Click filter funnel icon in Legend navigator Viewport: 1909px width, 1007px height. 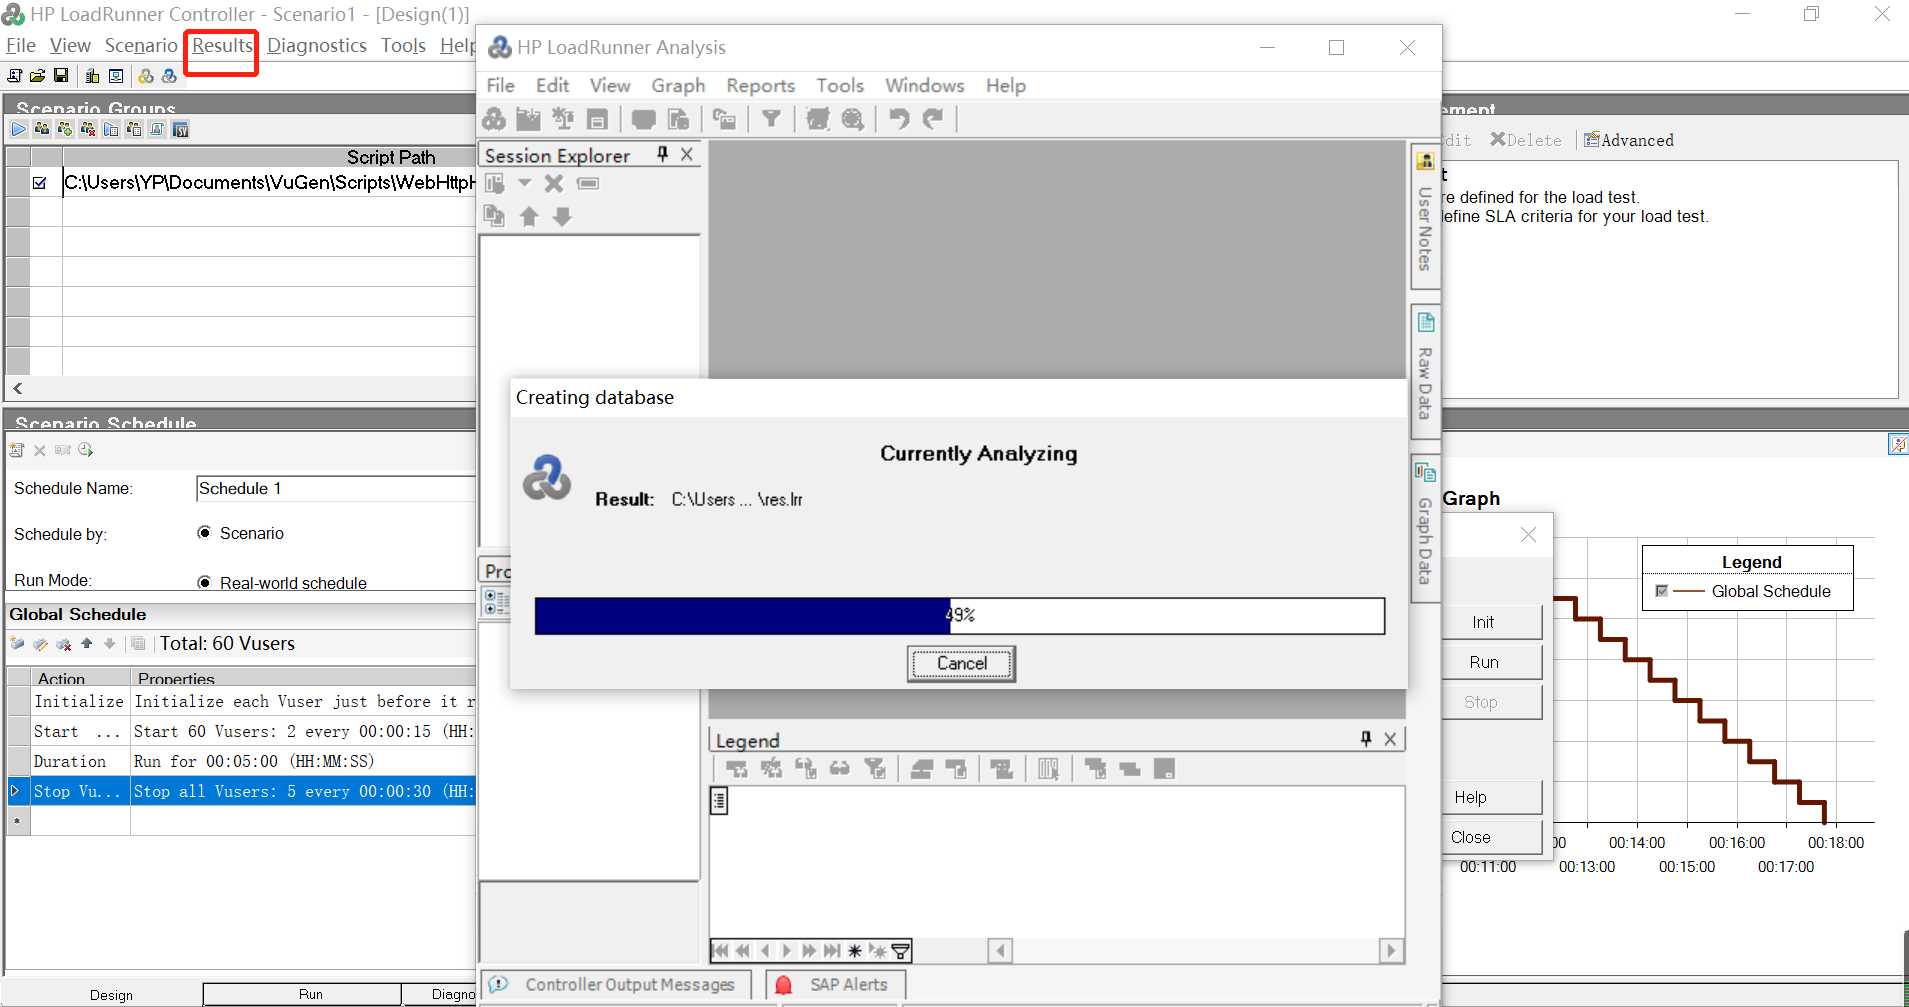901,951
